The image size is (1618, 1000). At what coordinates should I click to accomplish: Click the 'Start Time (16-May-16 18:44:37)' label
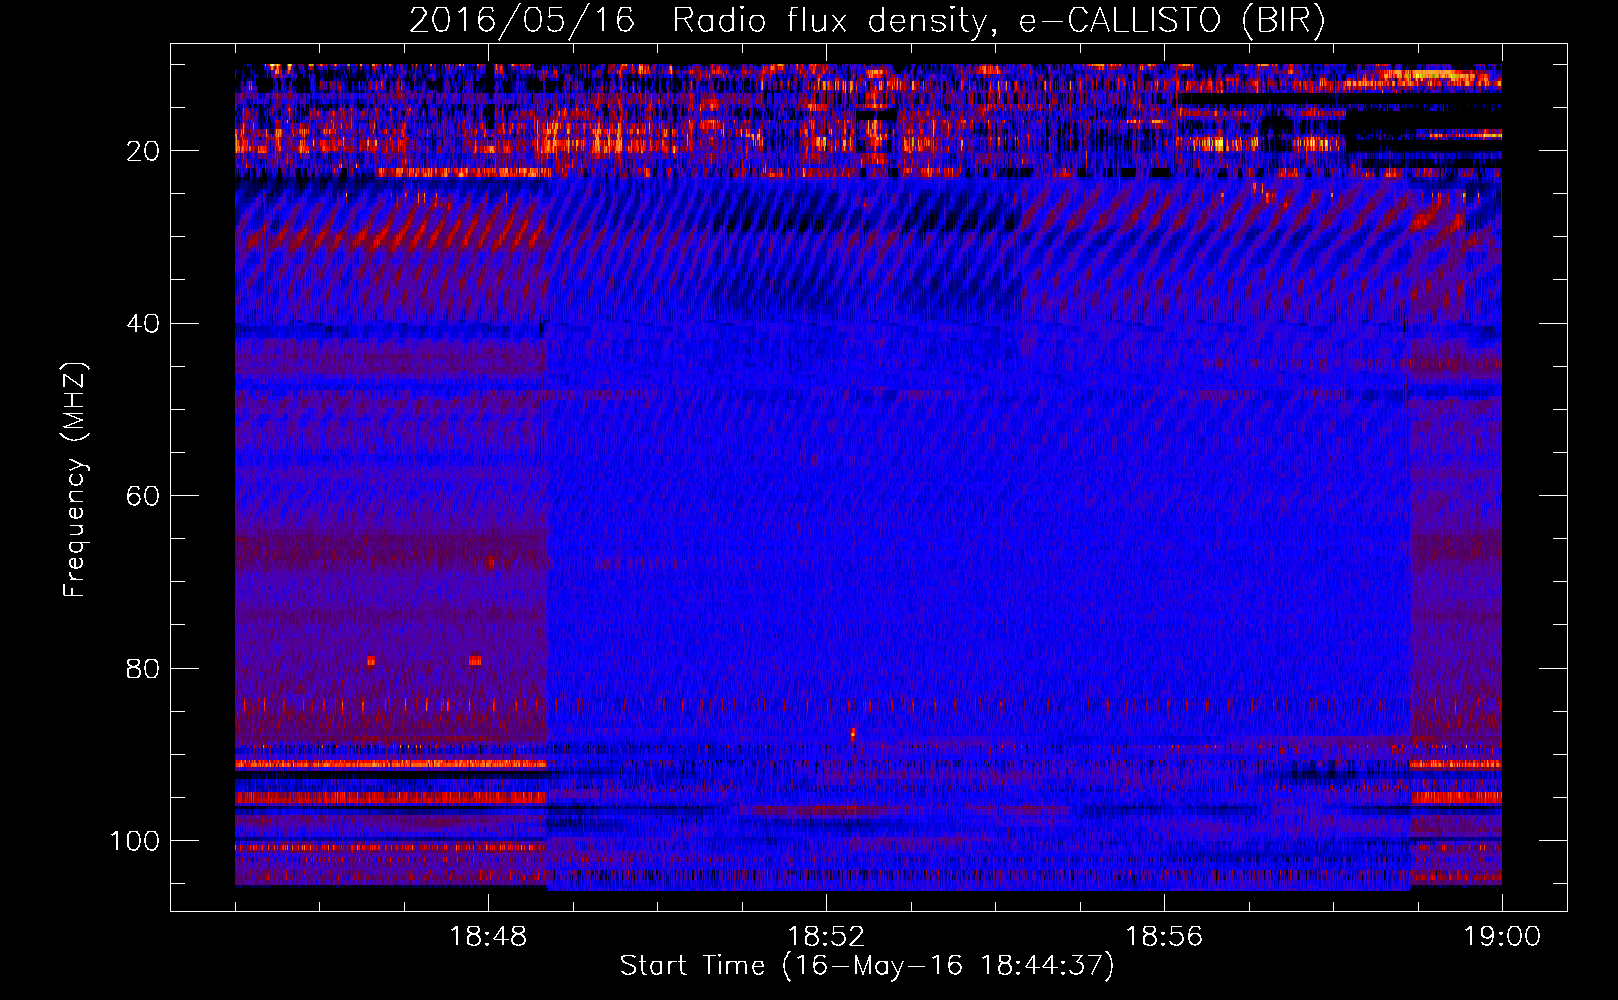(x=867, y=966)
